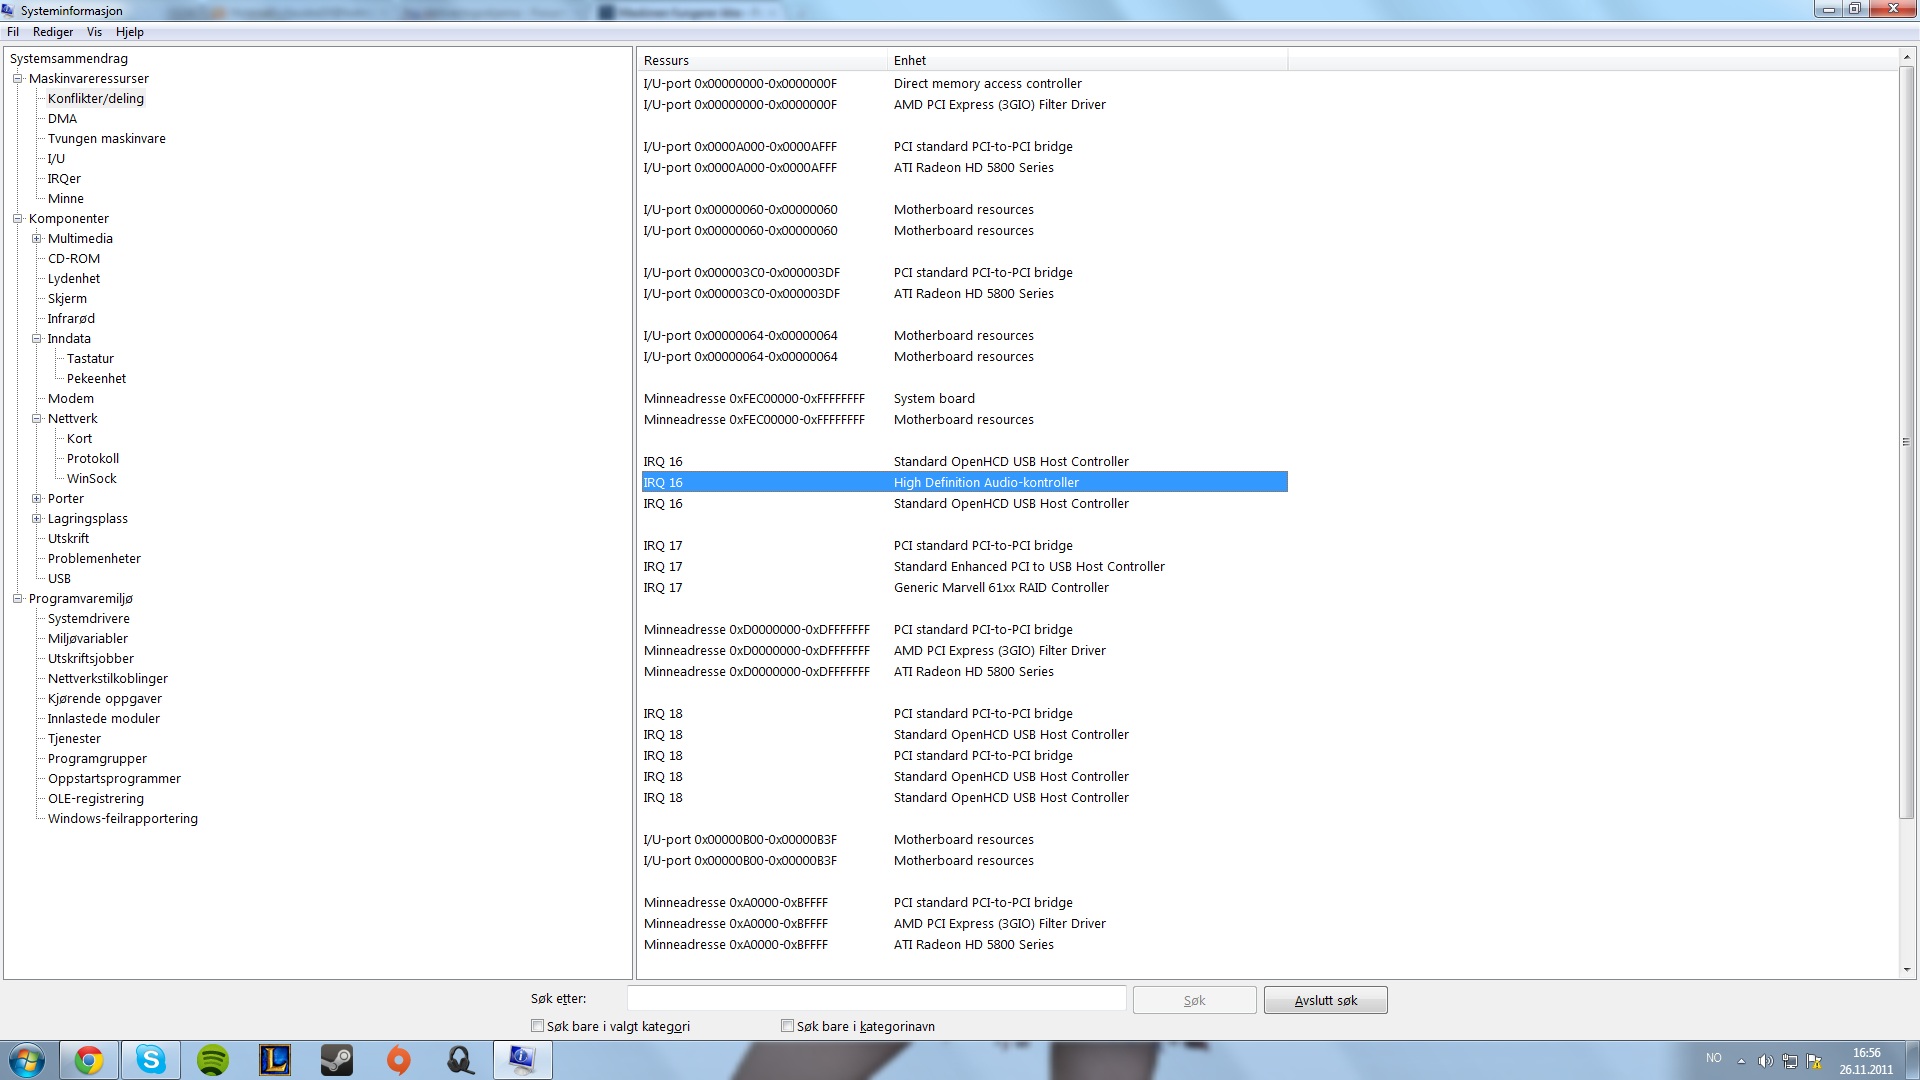Select the Pekeenhet tree item
The width and height of the screenshot is (1920, 1080).
click(x=96, y=378)
